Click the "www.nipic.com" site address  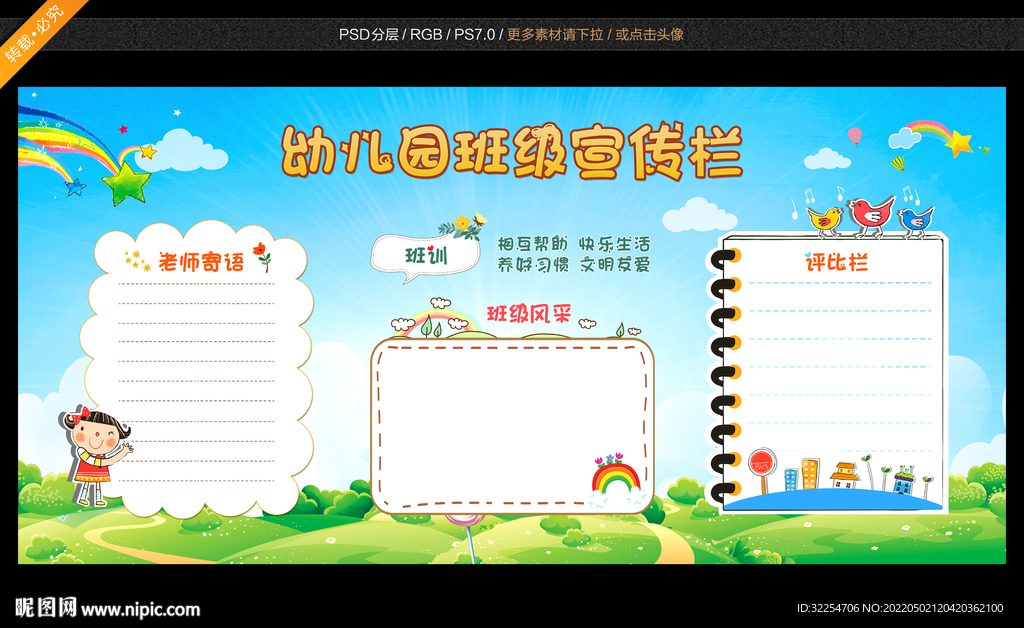click(x=140, y=610)
